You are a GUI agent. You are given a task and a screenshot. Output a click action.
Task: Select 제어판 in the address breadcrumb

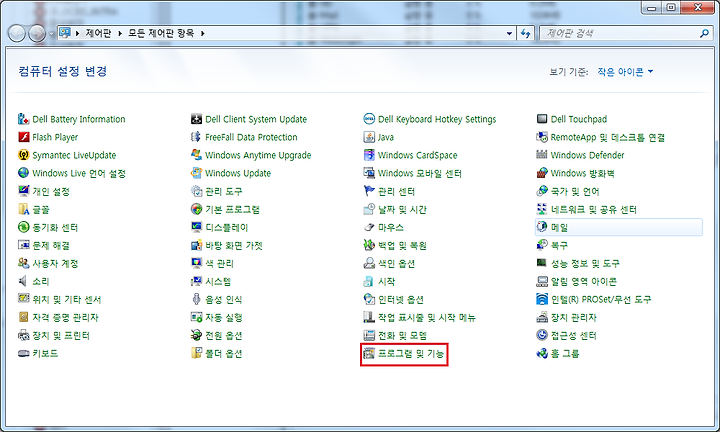98,33
